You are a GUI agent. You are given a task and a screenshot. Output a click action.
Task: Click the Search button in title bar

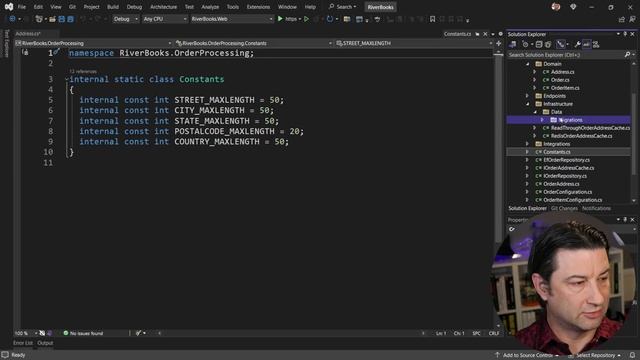342,7
